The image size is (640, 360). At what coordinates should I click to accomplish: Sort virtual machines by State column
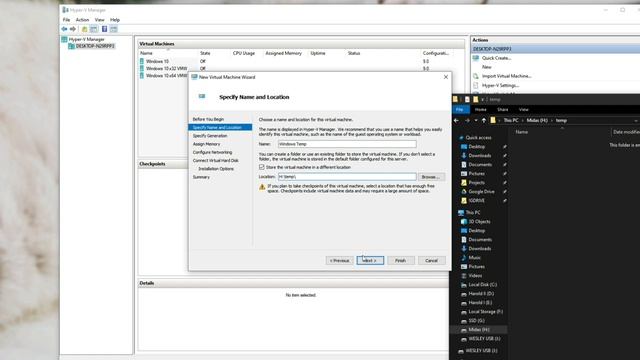pyautogui.click(x=205, y=53)
